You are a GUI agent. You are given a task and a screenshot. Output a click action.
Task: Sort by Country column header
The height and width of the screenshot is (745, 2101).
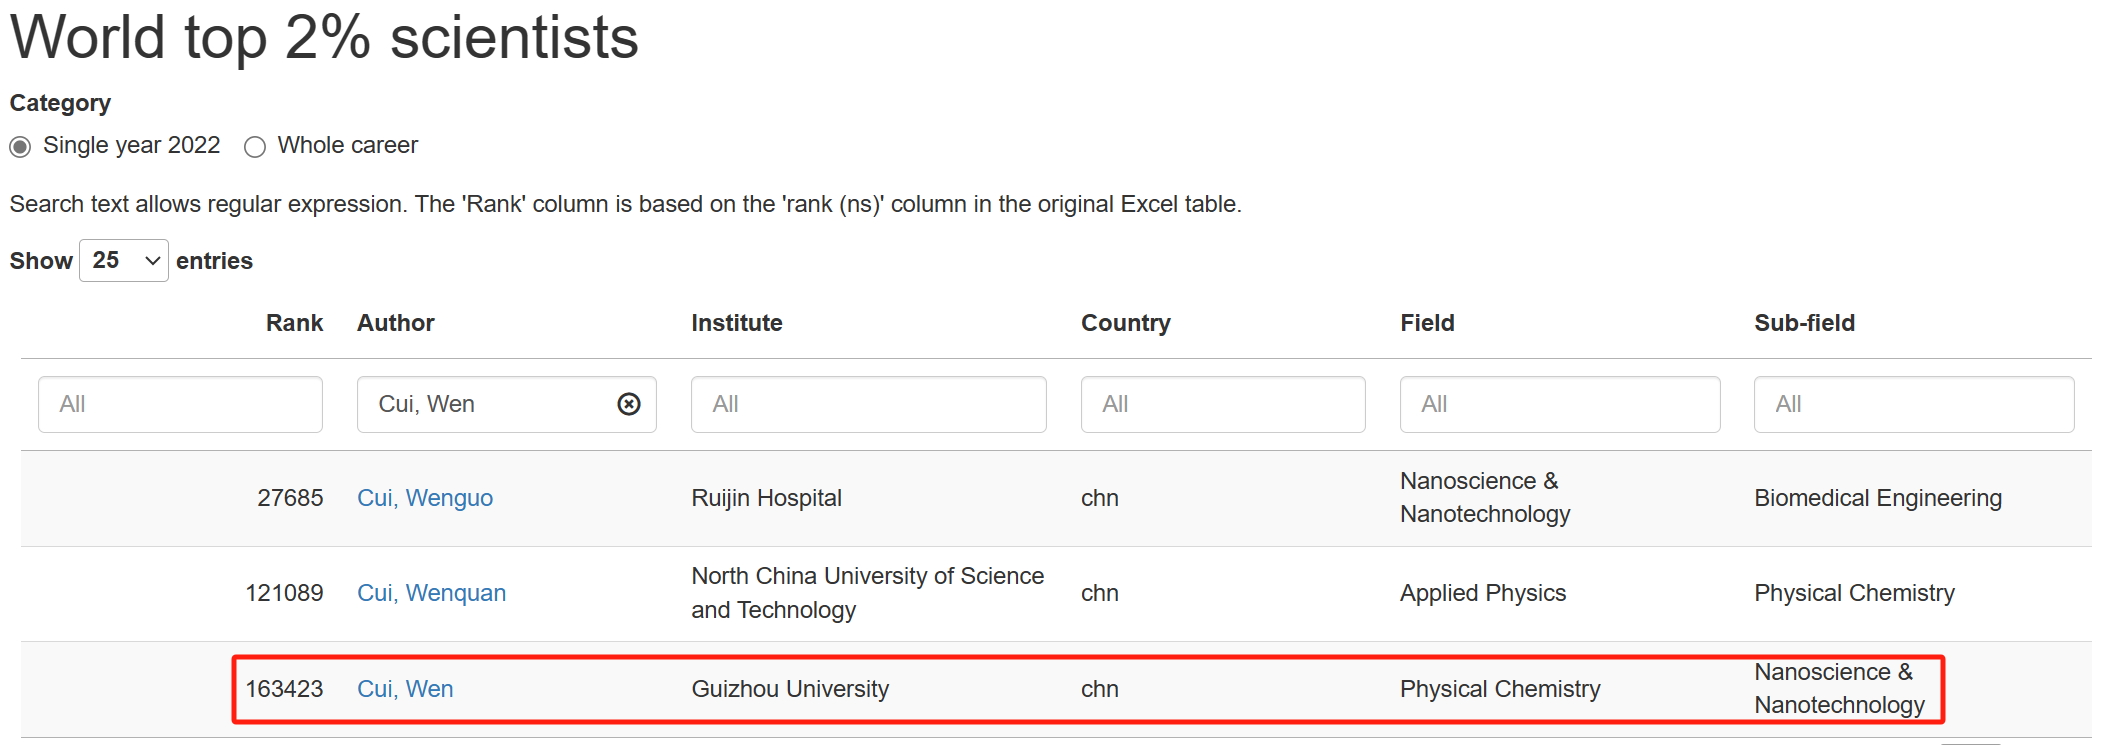(x=1125, y=323)
